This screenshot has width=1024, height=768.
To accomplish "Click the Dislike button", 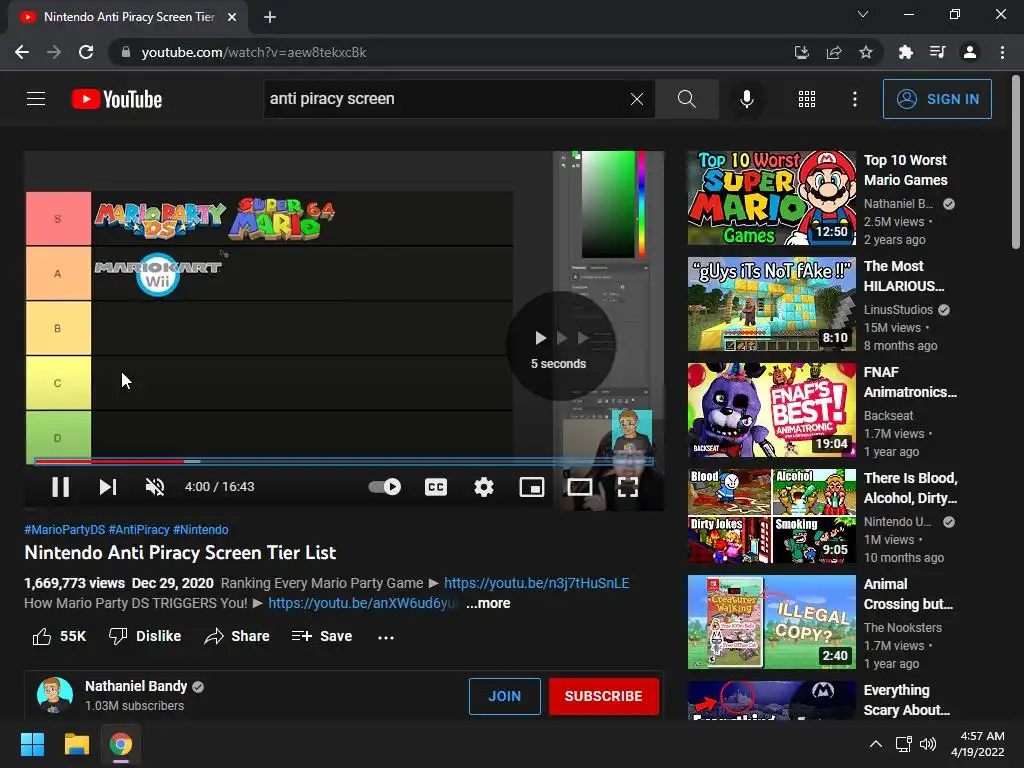I will tap(144, 636).
